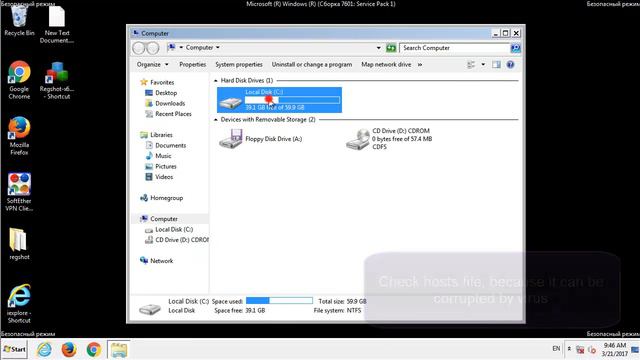Select Recent Places in navigation pane

(x=173, y=114)
